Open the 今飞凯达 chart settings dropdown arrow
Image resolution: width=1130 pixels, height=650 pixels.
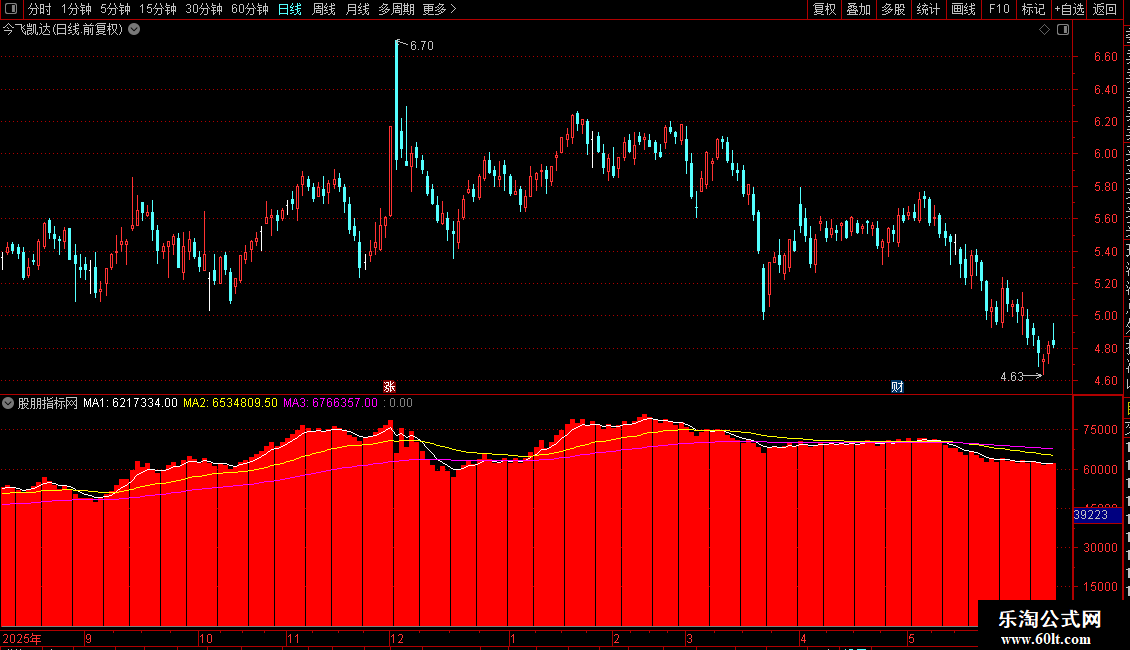134,30
